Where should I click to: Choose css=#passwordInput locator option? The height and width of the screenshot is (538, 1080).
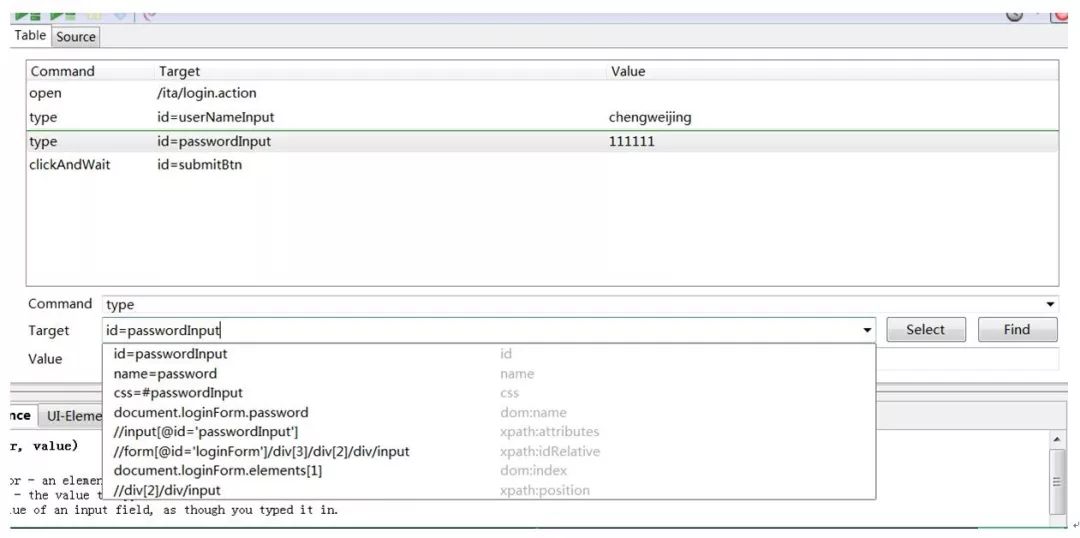489,393
